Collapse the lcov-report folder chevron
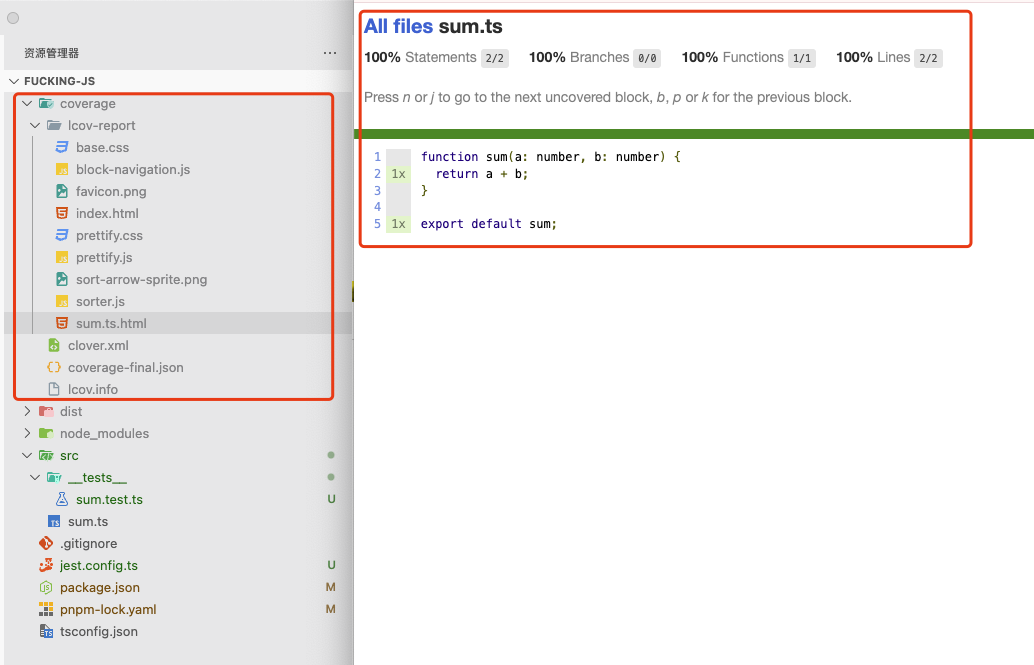 click(x=35, y=125)
